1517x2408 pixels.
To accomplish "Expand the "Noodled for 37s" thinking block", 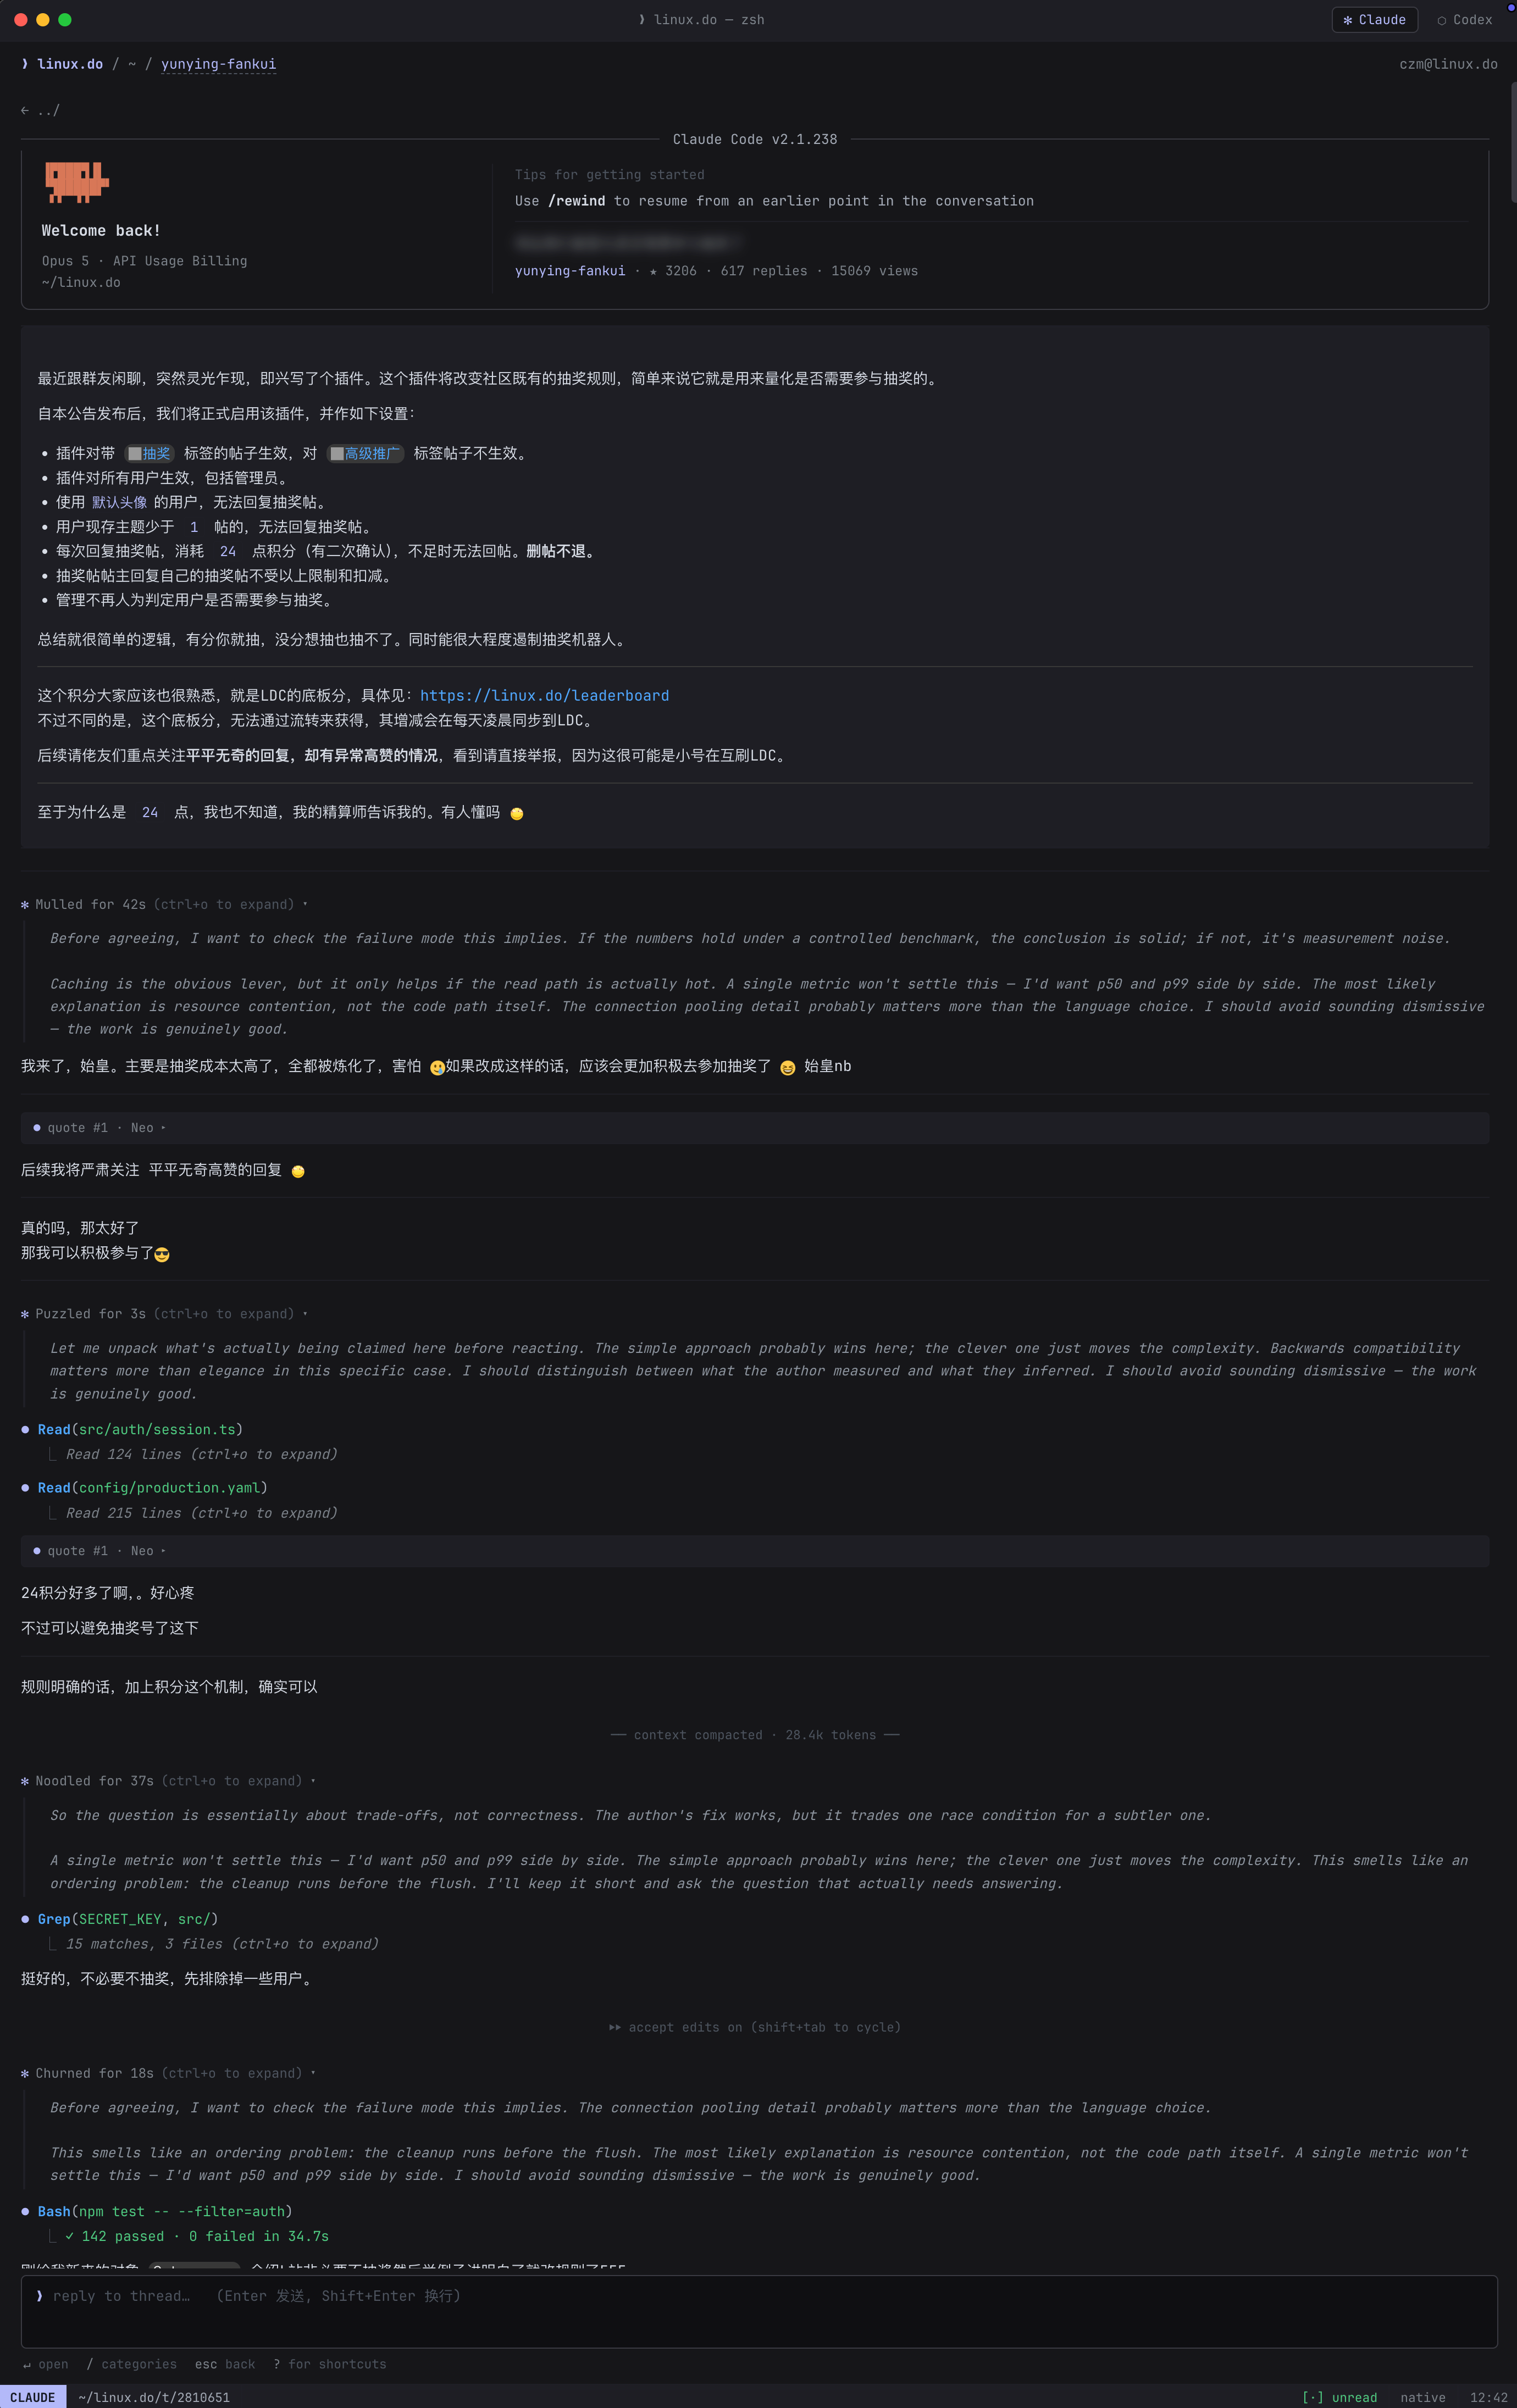I will pos(168,1780).
